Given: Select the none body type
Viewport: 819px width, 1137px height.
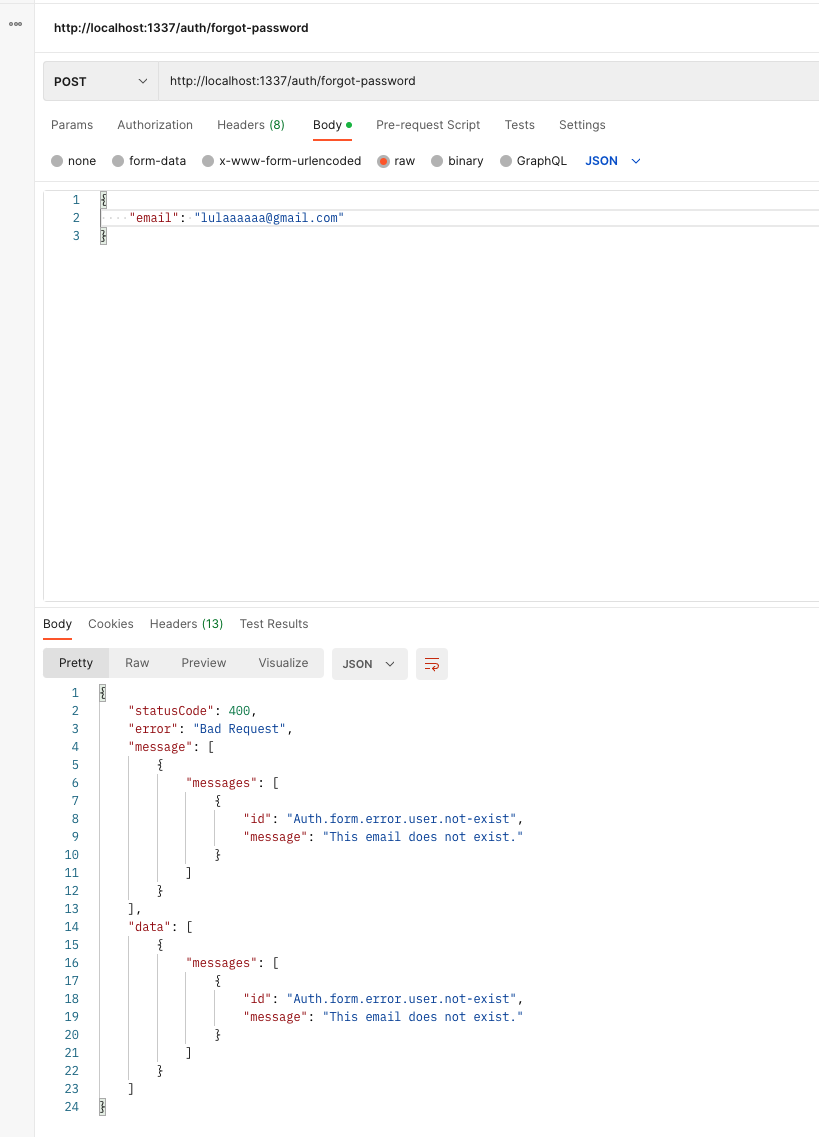Looking at the screenshot, I should click(x=73, y=161).
